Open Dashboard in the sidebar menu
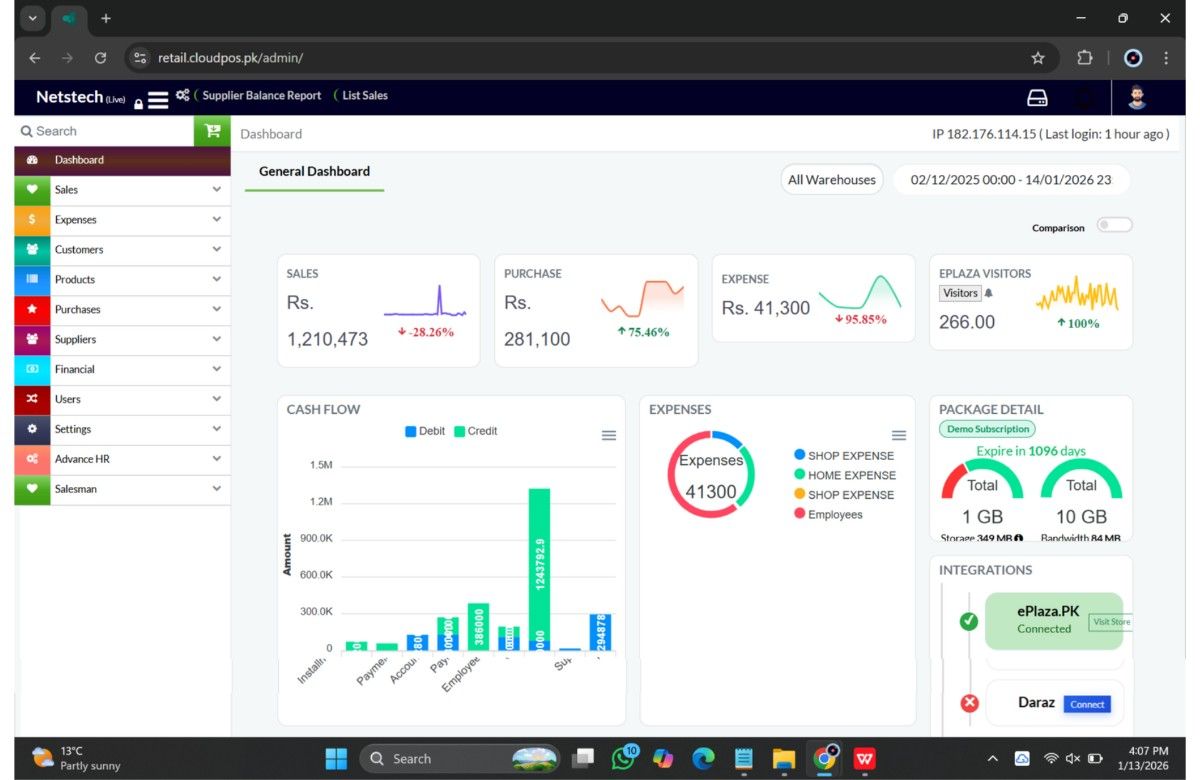1200x780 pixels. click(122, 160)
